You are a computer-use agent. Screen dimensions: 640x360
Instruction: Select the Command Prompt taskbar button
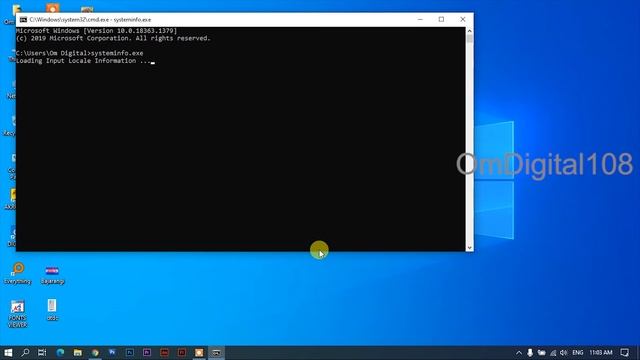[216, 352]
